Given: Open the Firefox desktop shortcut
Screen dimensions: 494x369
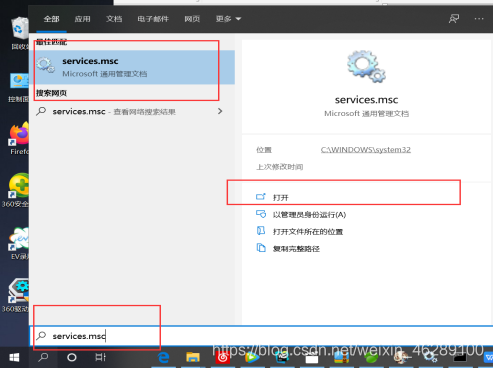Looking at the screenshot, I should 19,139.
